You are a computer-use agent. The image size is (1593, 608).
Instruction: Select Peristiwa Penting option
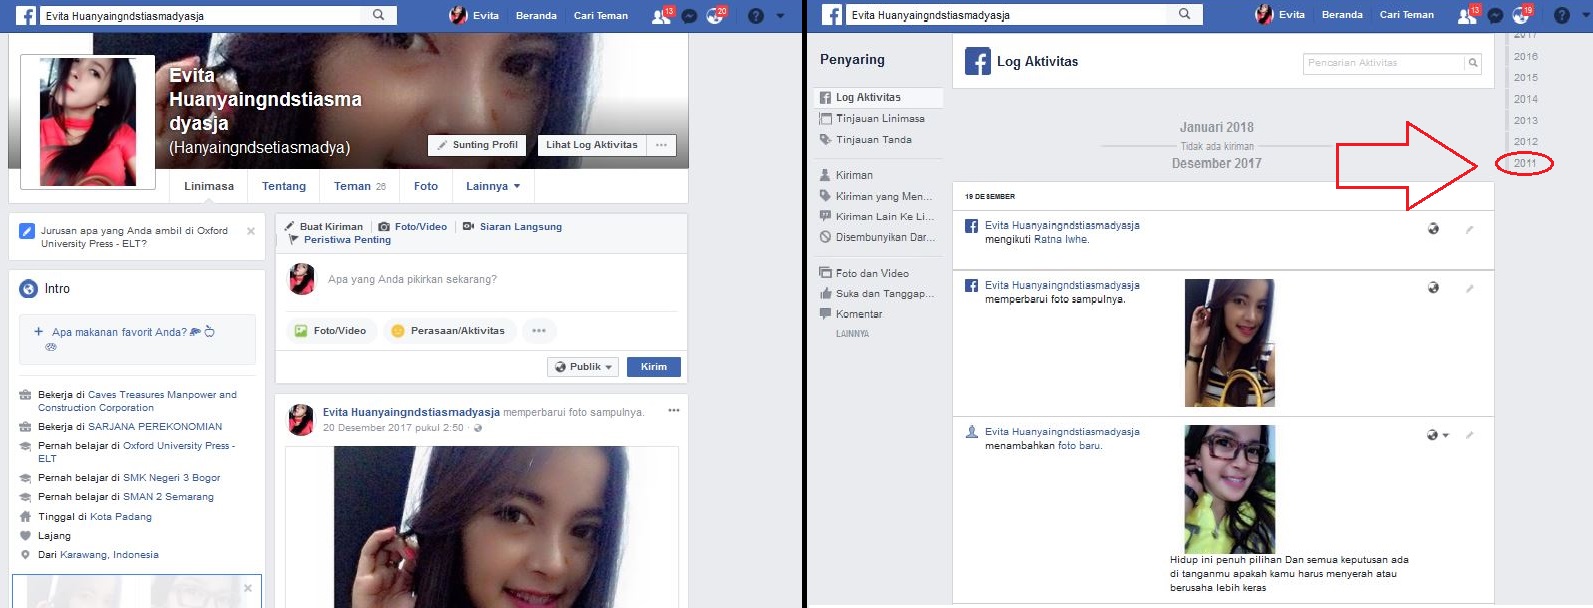pyautogui.click(x=340, y=240)
